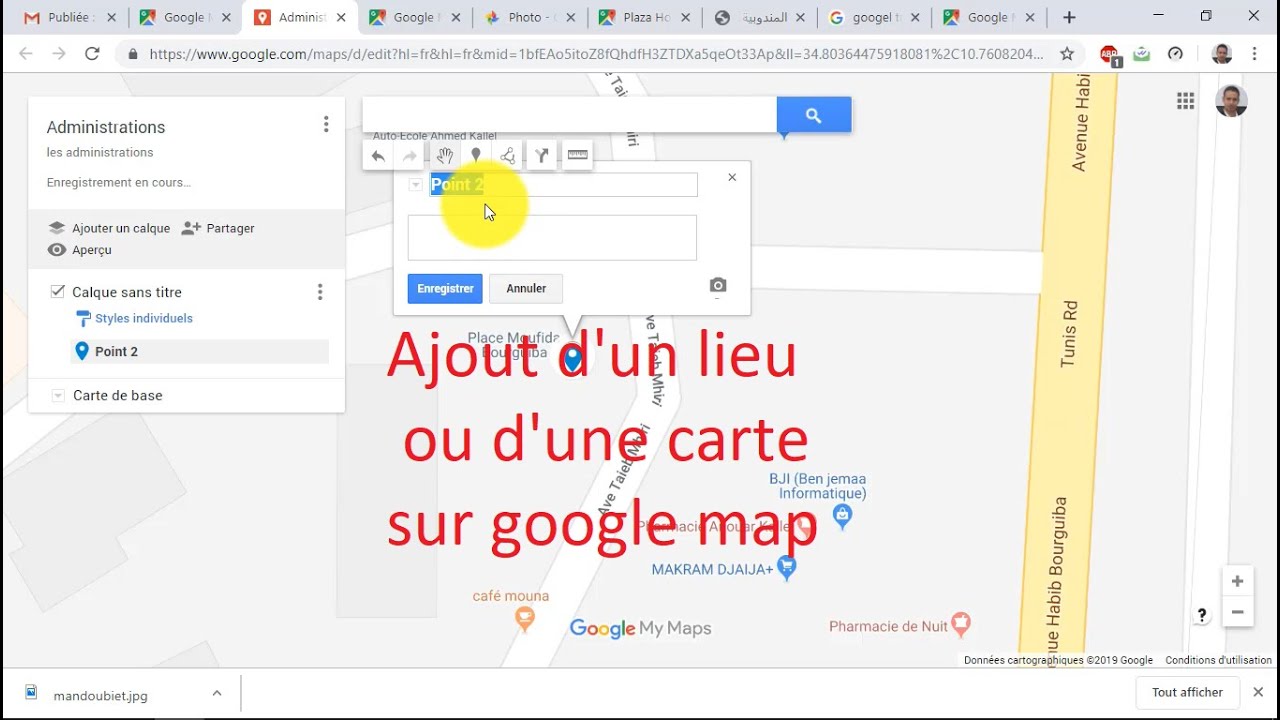The image size is (1280, 720).
Task: Toggle the Calque sans titre layer checkbox
Action: click(x=58, y=292)
